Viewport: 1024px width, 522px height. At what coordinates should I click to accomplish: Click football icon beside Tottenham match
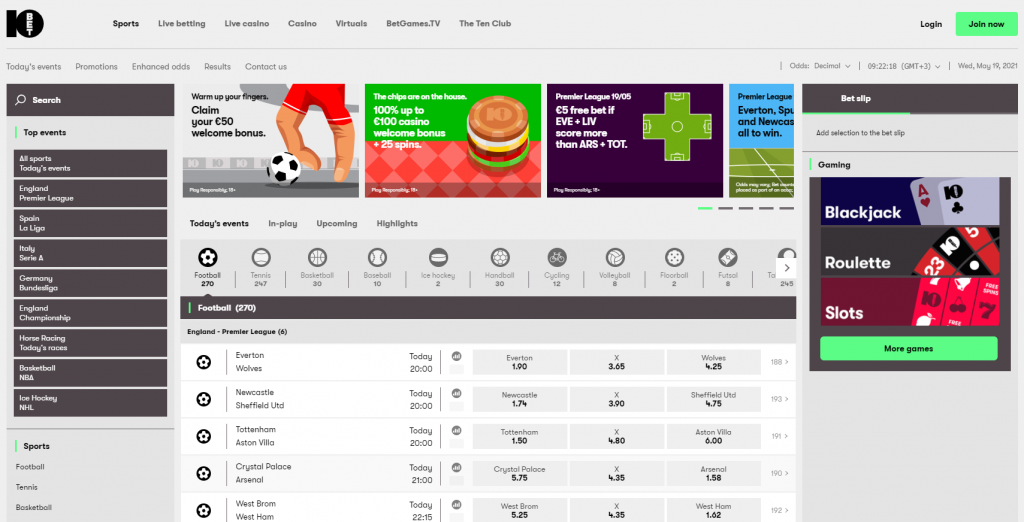(204, 436)
